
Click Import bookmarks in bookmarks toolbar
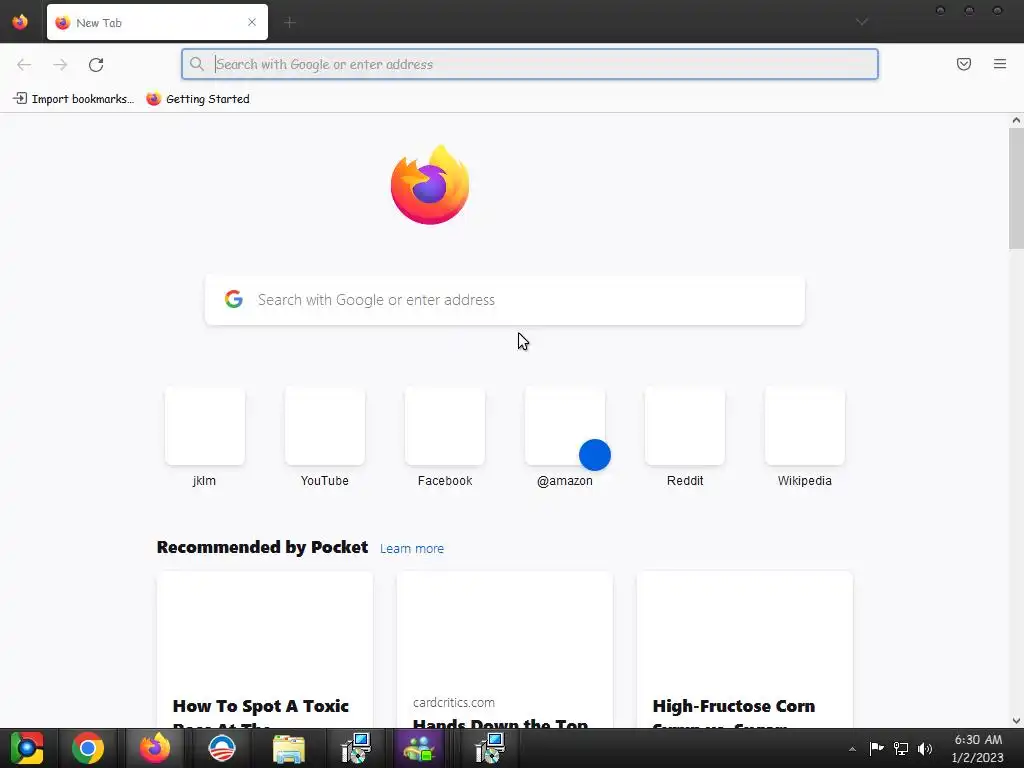click(x=73, y=99)
